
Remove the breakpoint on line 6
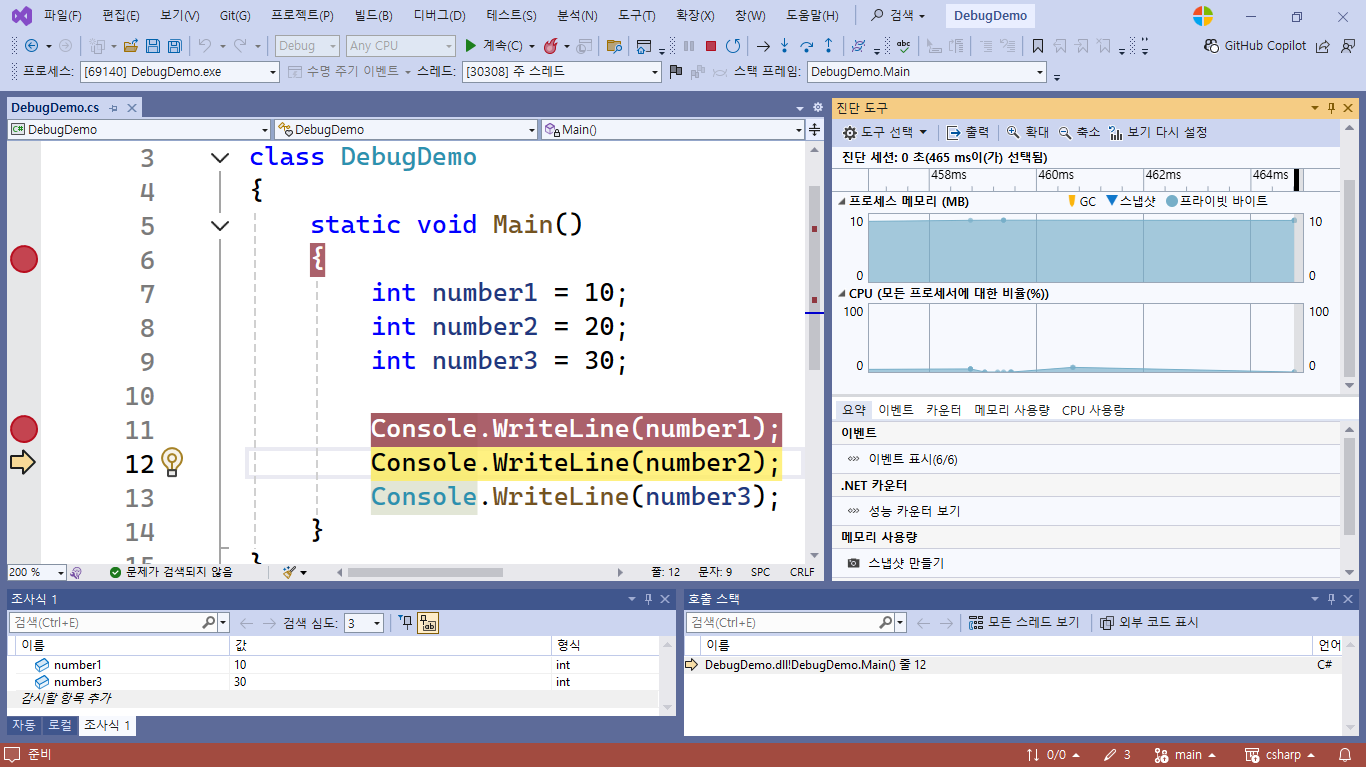[23, 260]
